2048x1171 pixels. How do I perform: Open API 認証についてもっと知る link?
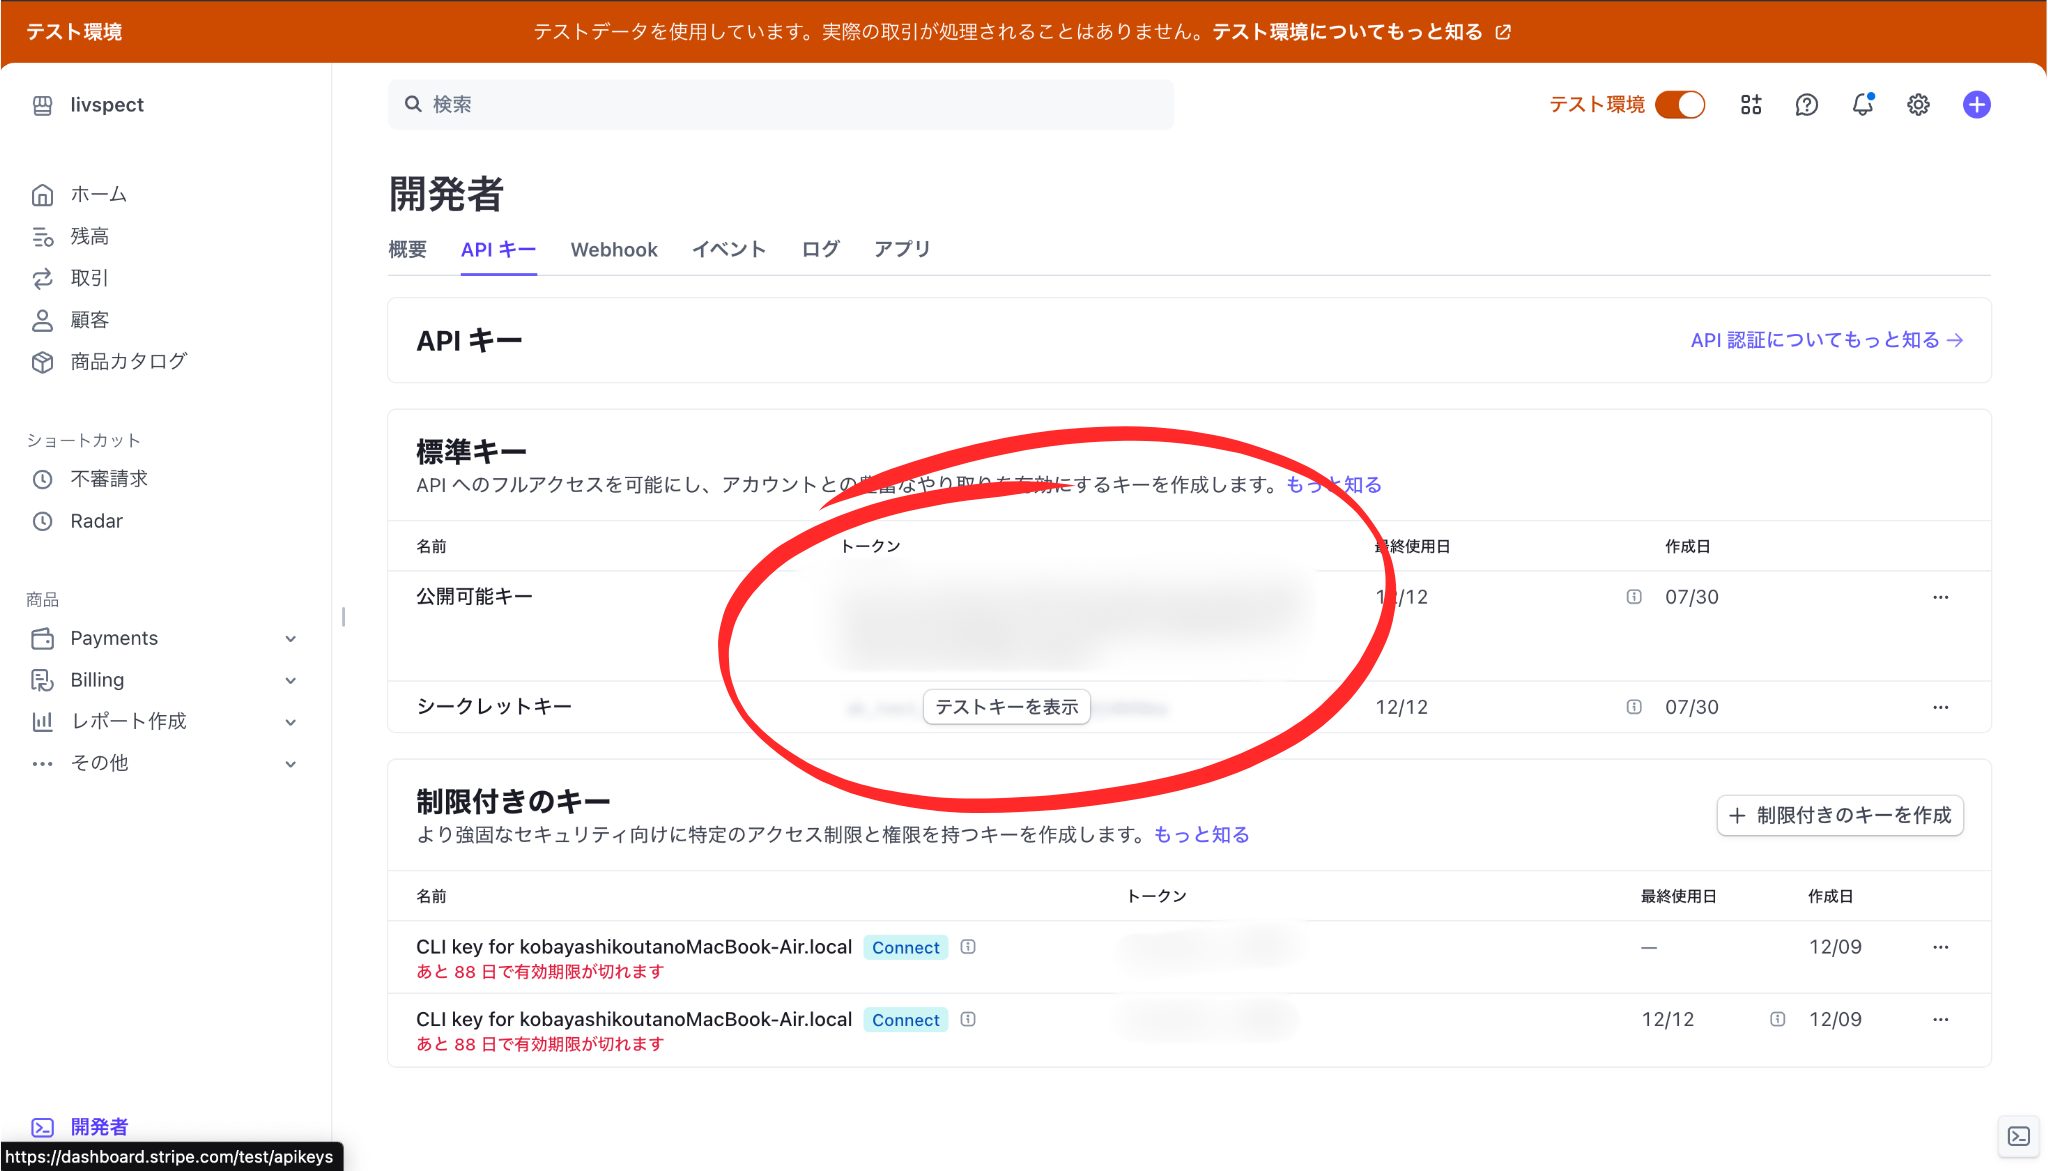[x=1826, y=340]
